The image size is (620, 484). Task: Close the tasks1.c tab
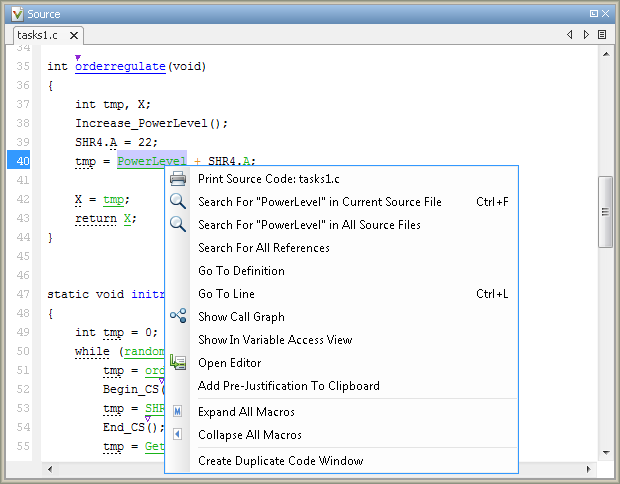tap(74, 36)
